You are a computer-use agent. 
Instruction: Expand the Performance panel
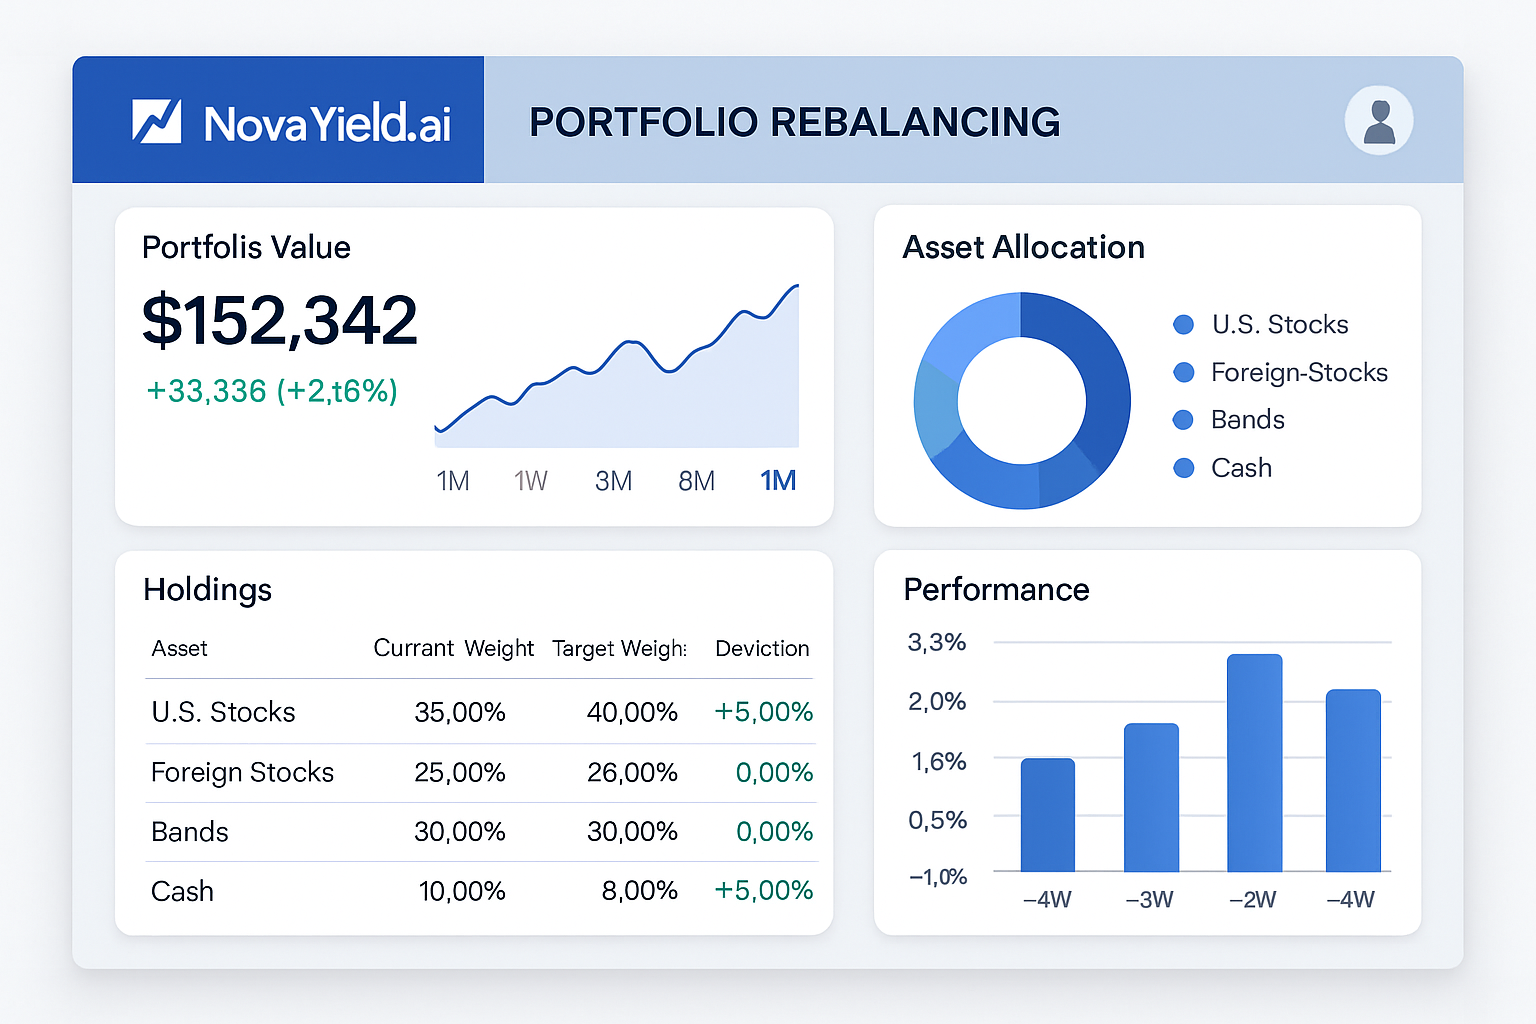click(x=996, y=590)
